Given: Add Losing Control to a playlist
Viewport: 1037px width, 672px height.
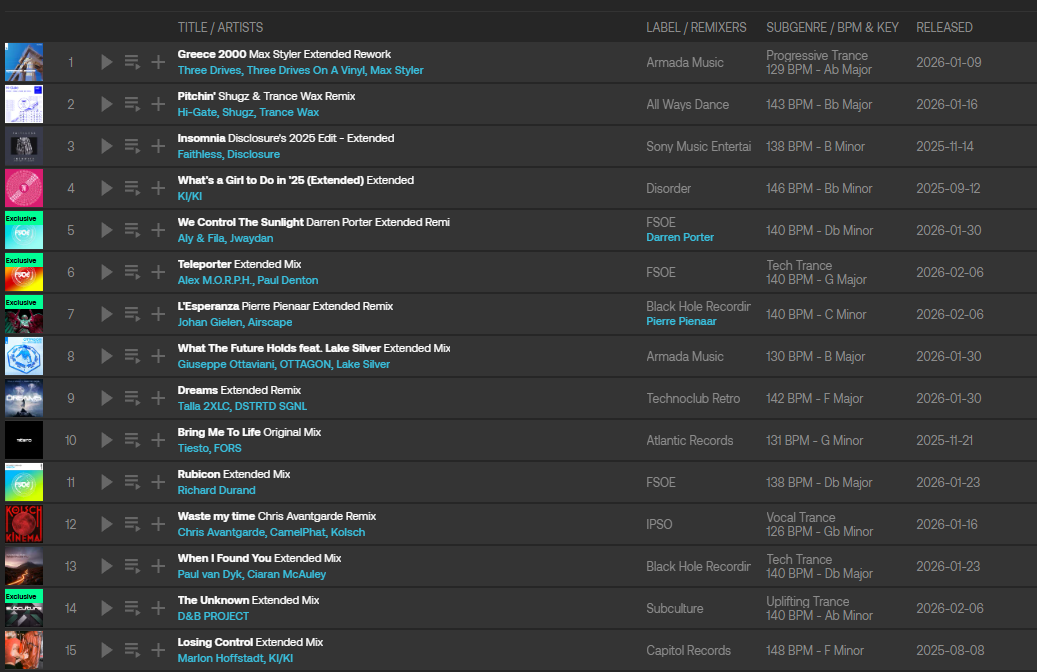Looking at the screenshot, I should tap(158, 650).
